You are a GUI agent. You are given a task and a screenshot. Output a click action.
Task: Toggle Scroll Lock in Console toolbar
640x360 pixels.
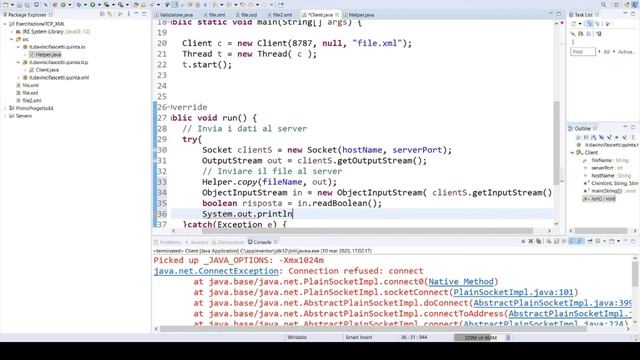click(x=556, y=241)
